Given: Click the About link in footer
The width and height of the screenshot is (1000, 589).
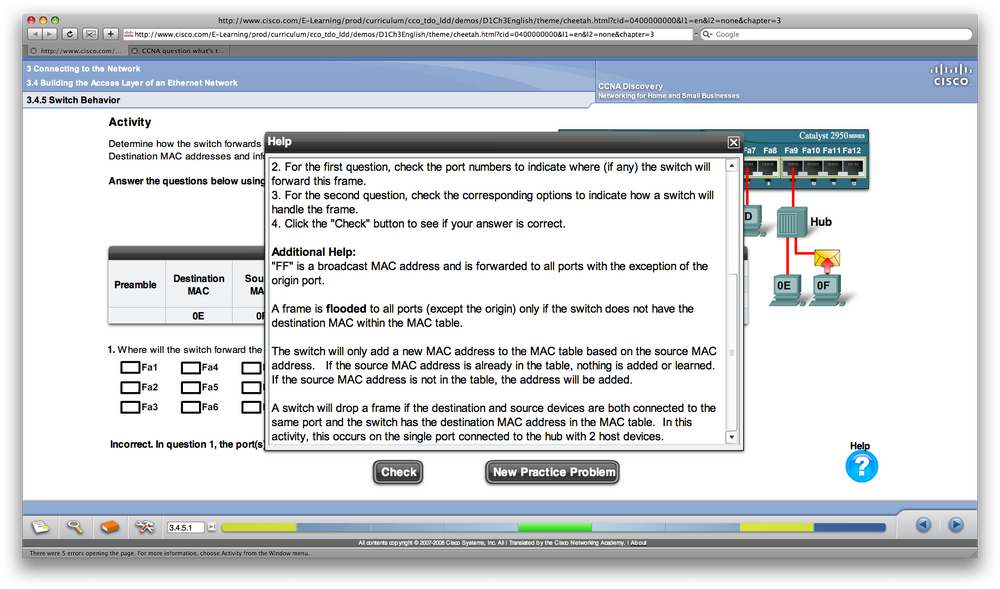Looking at the screenshot, I should tap(638, 543).
